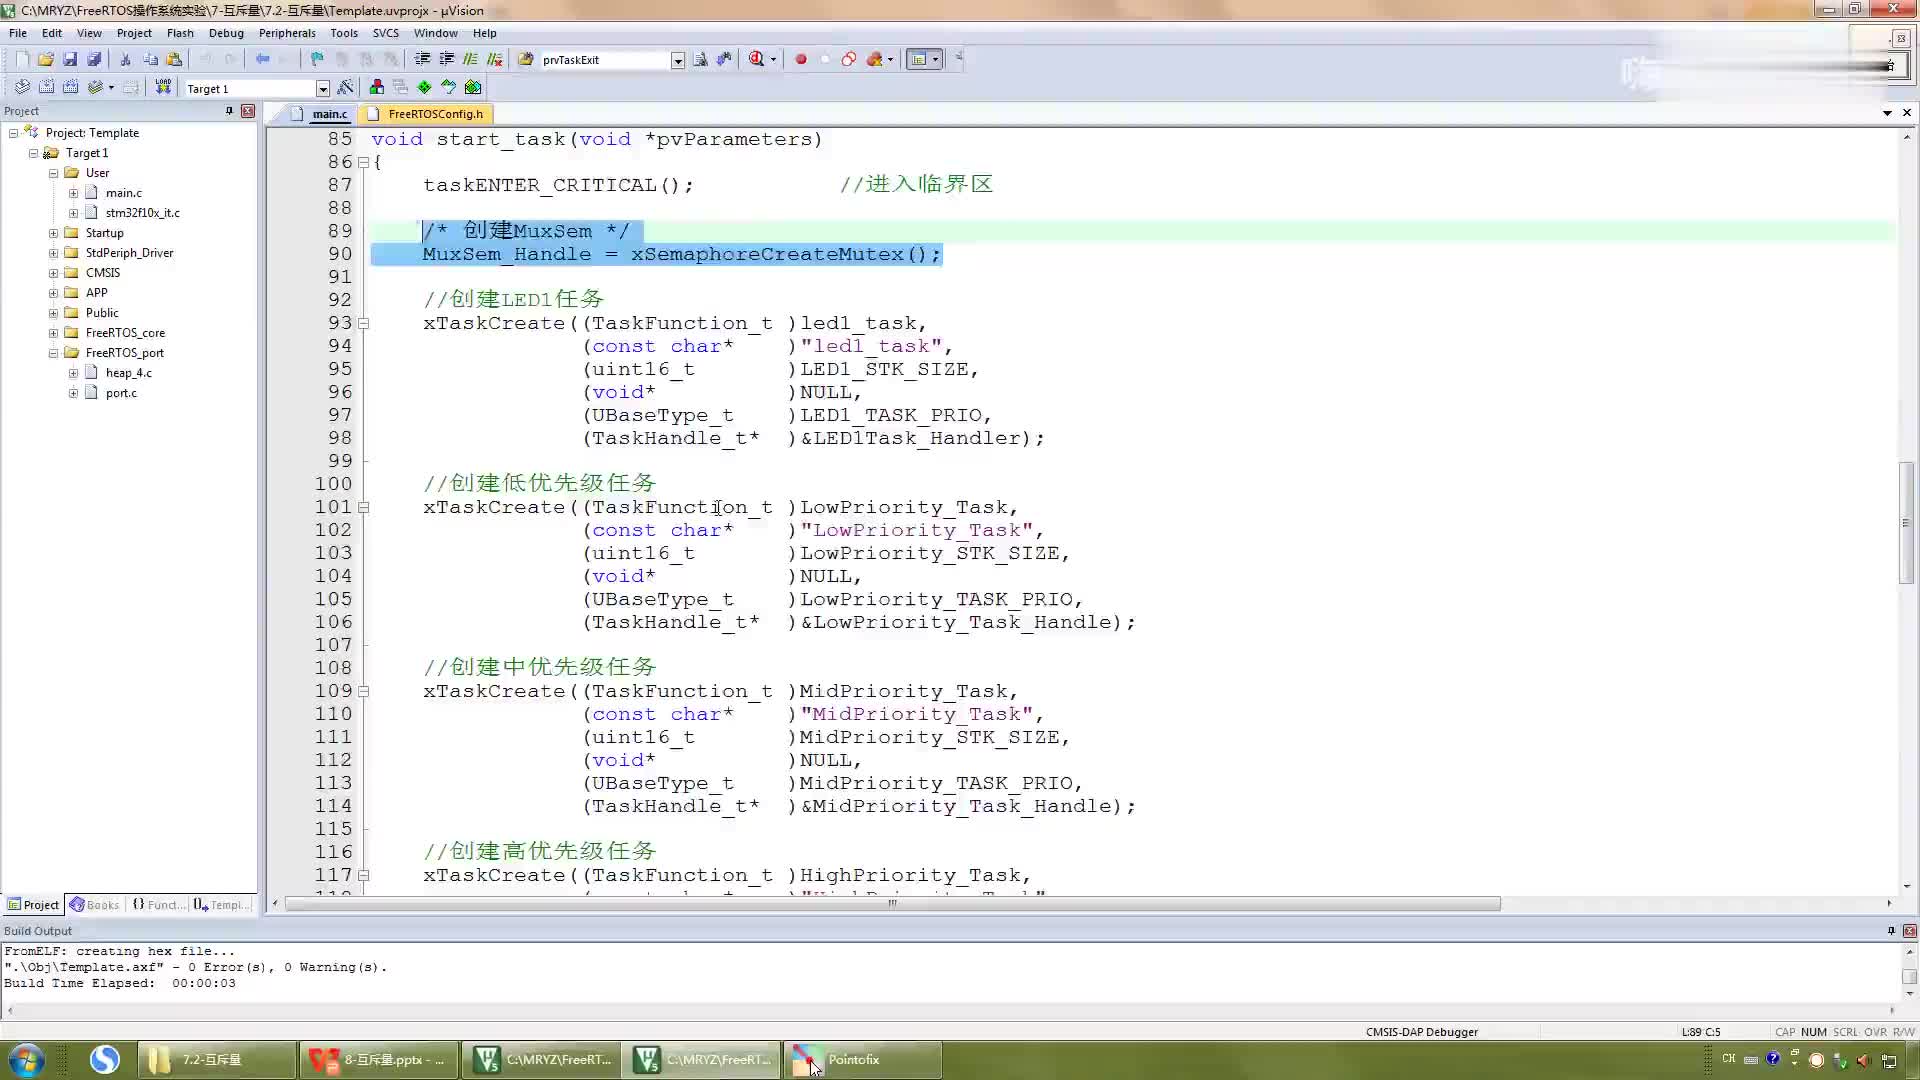Viewport: 1920px width, 1080px height.
Task: Click Pointofix in the taskbar
Action: pyautogui.click(x=862, y=1060)
